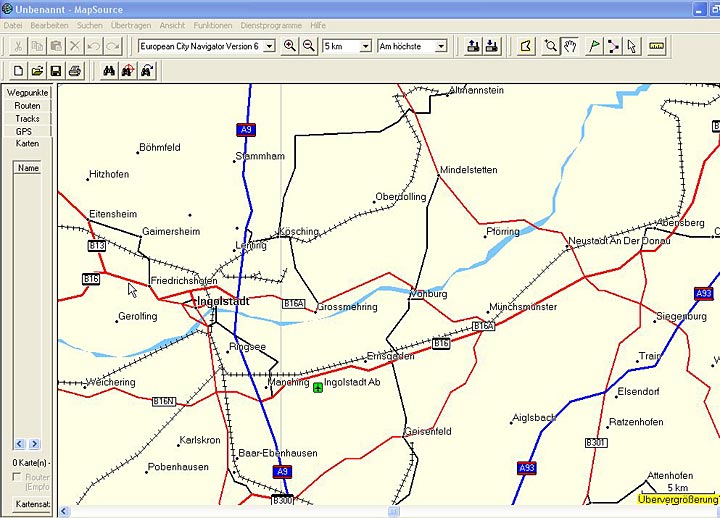Select the route tool icon

(x=613, y=46)
